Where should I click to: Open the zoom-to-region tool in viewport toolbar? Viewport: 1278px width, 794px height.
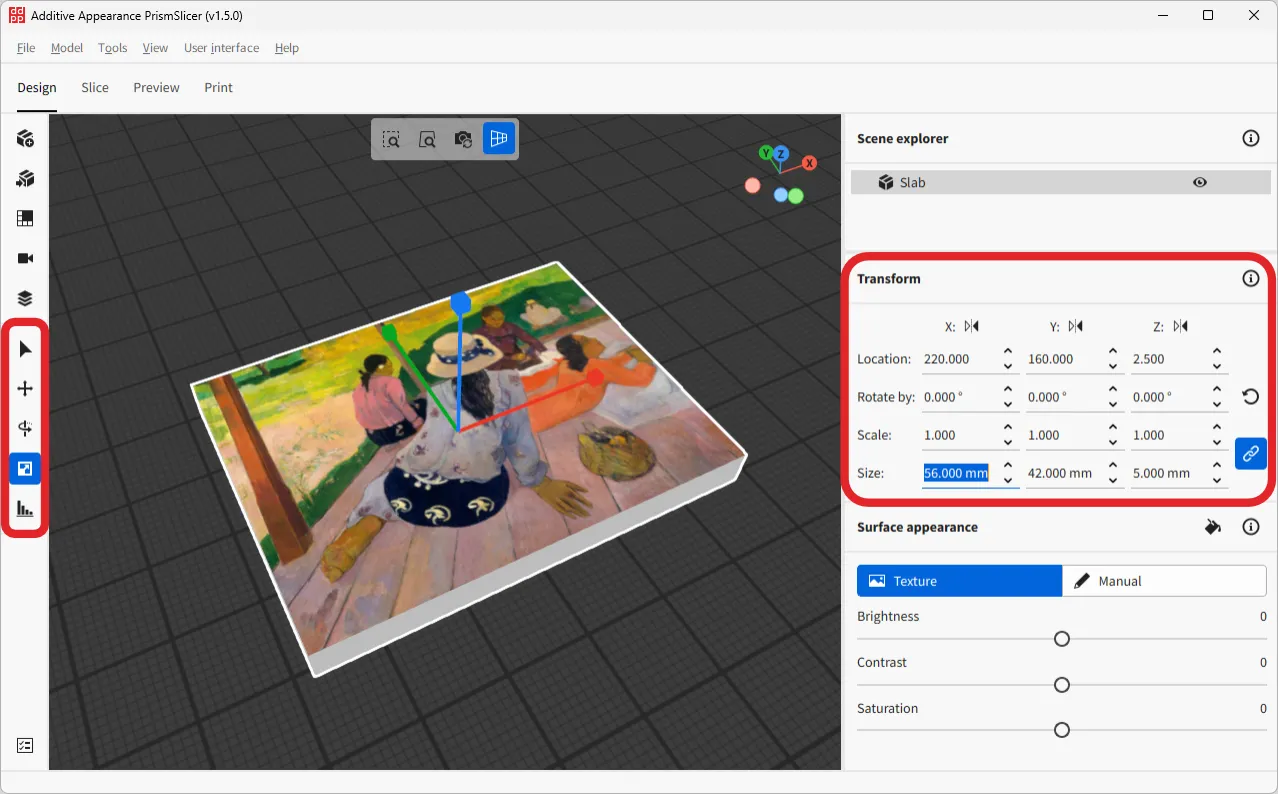[391, 139]
